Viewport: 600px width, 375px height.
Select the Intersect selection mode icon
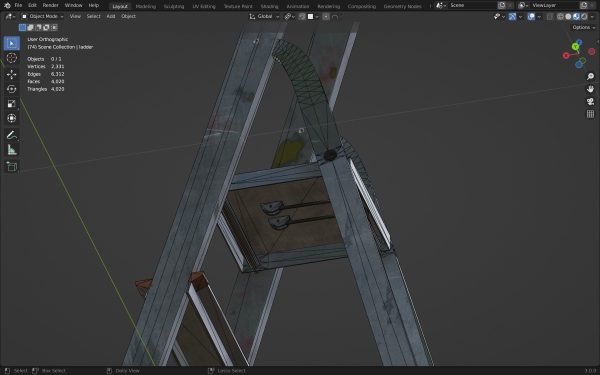[x=54, y=28]
